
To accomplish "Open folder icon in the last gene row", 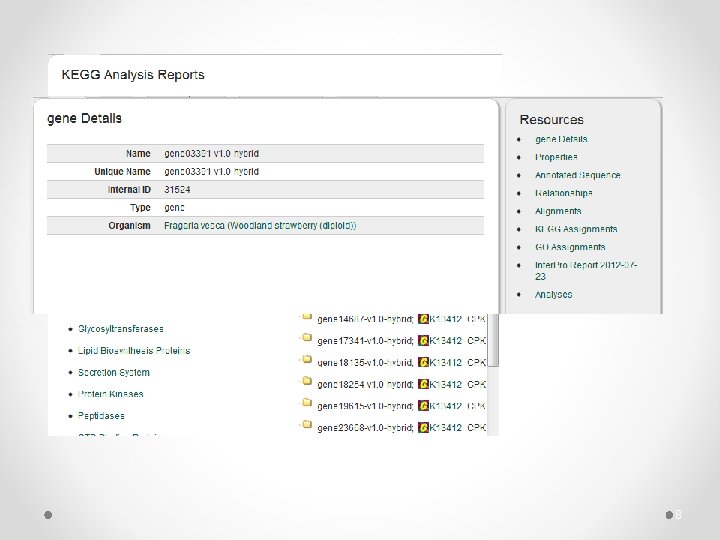I will point(307,424).
